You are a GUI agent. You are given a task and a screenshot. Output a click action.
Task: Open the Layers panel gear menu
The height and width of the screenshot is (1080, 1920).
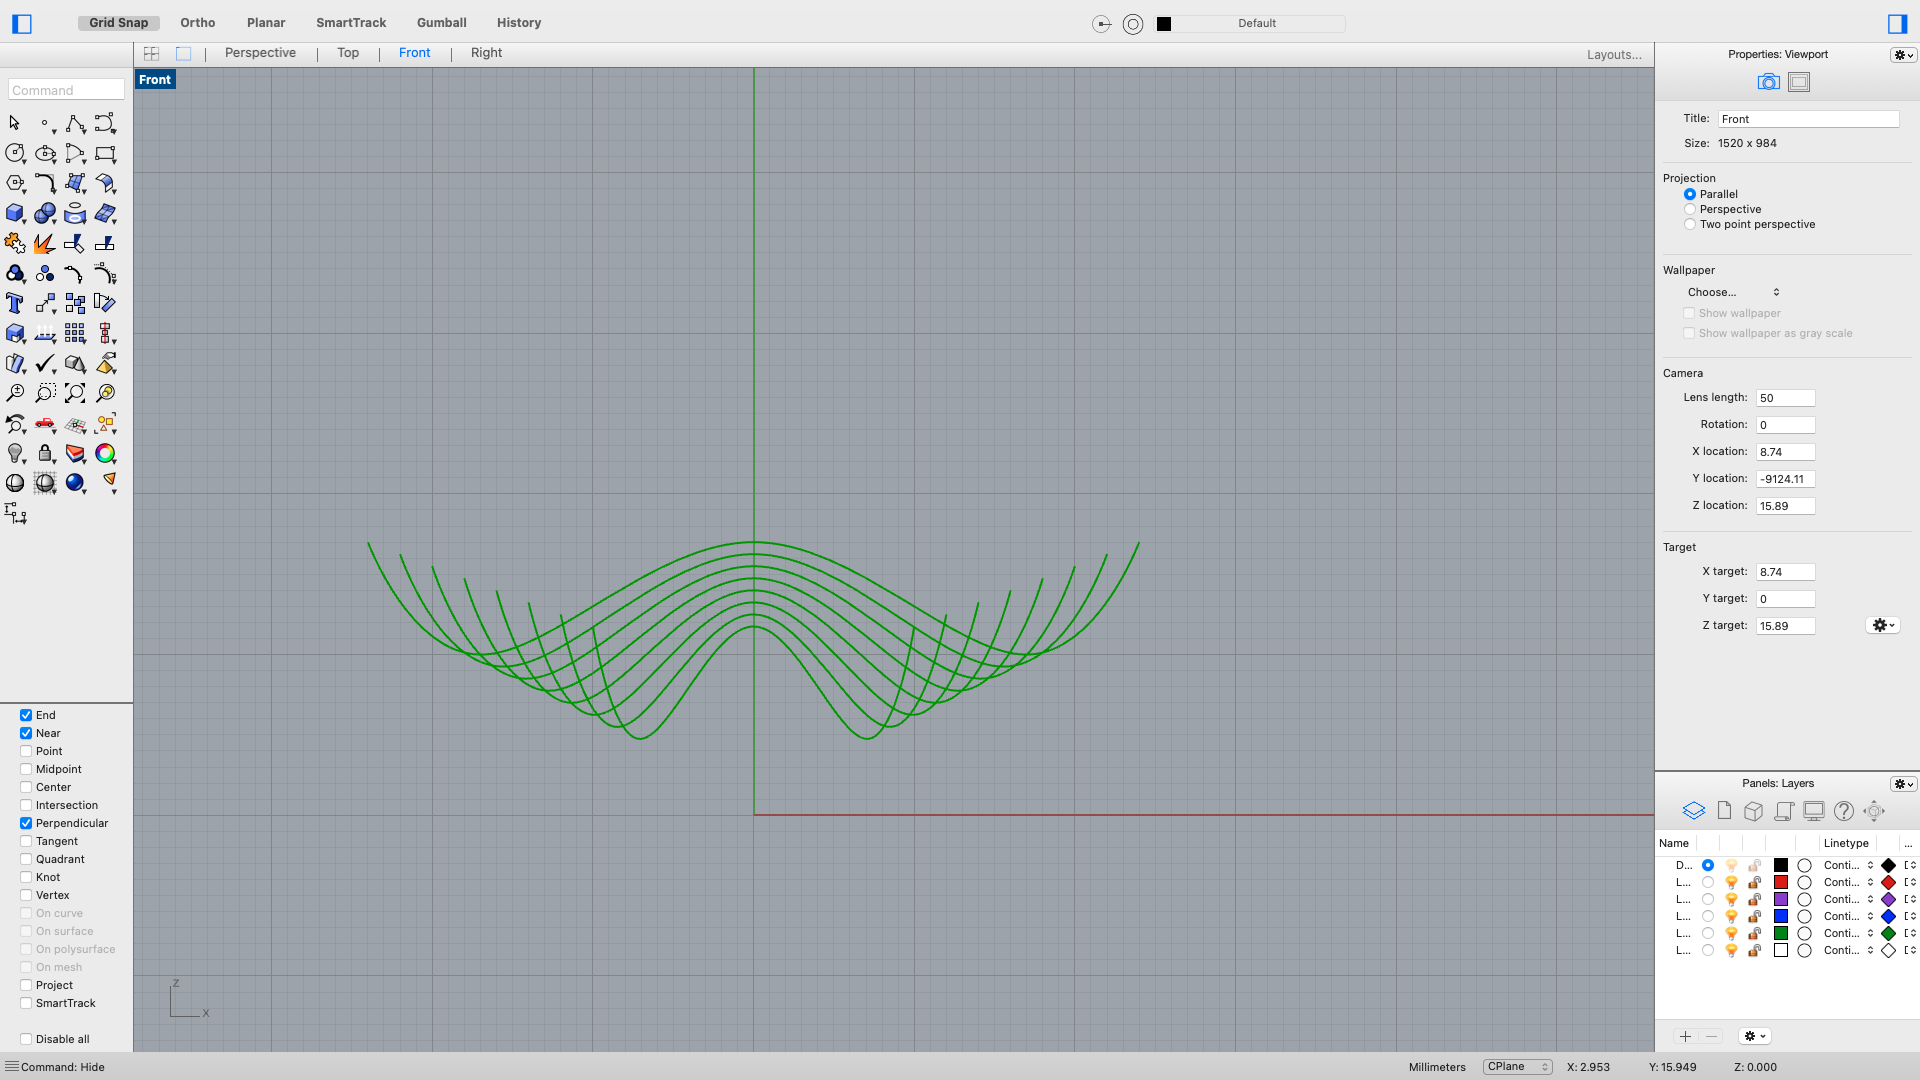point(1901,783)
